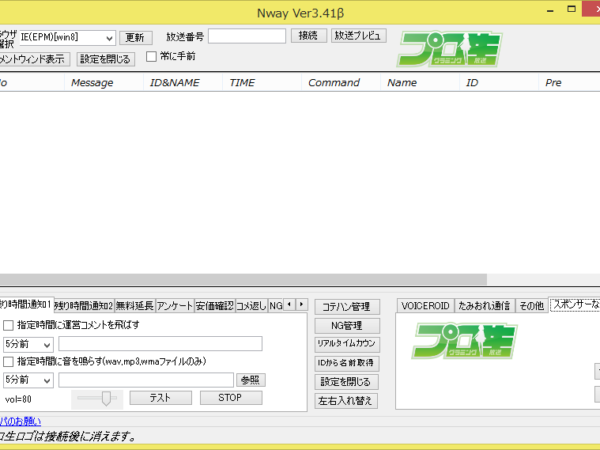This screenshot has width=600, height=450.
Task: Enable 指定時間に運営コメントを飛ばす checkbox
Action: (x=8, y=325)
